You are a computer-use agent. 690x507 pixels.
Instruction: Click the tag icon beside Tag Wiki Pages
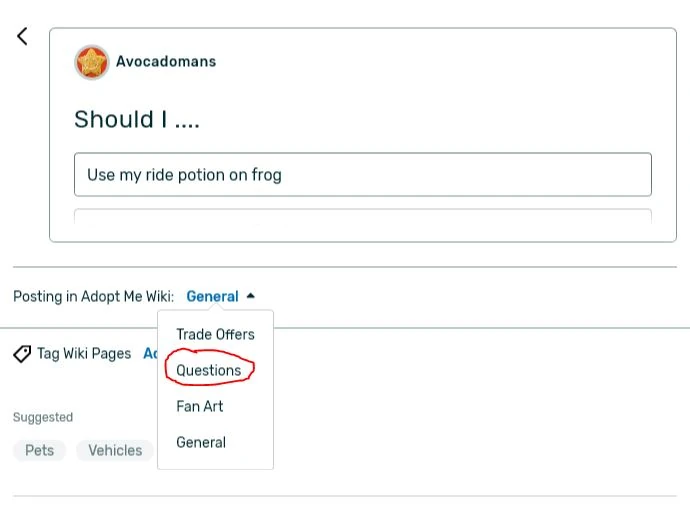pyautogui.click(x=22, y=354)
